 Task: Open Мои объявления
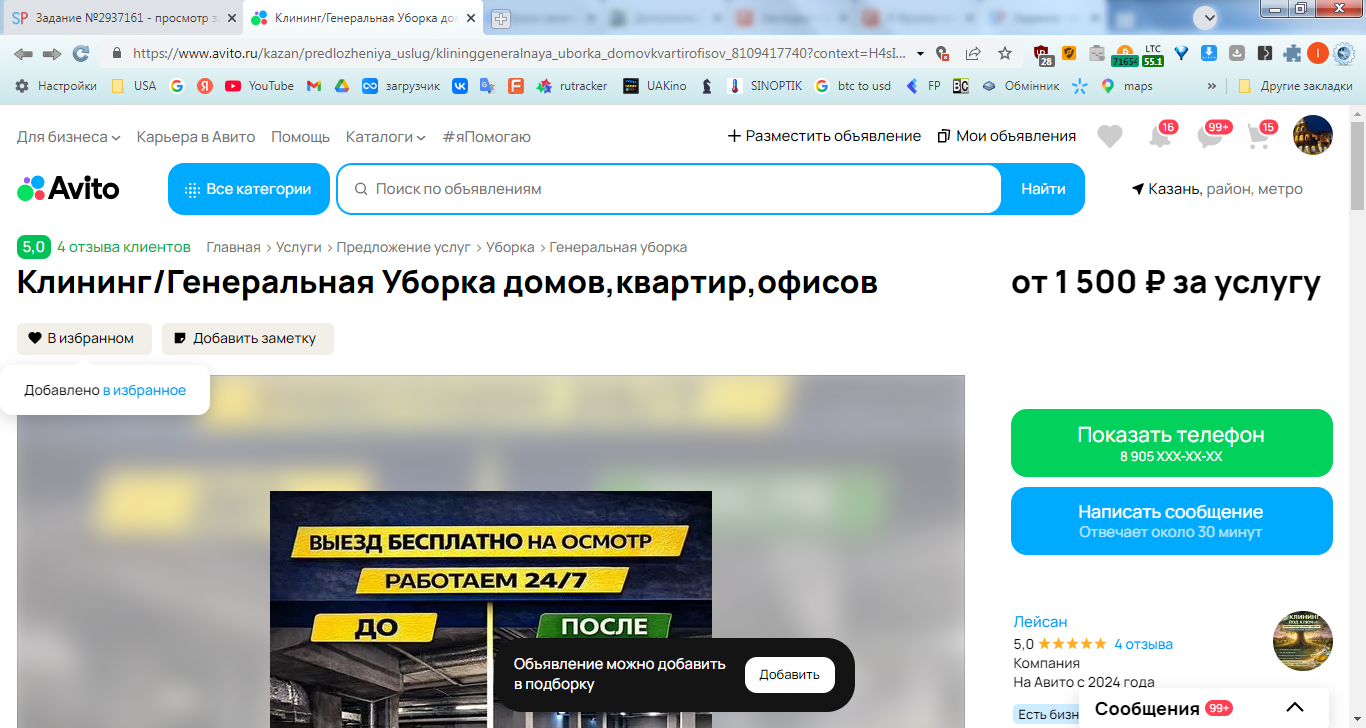[1007, 136]
